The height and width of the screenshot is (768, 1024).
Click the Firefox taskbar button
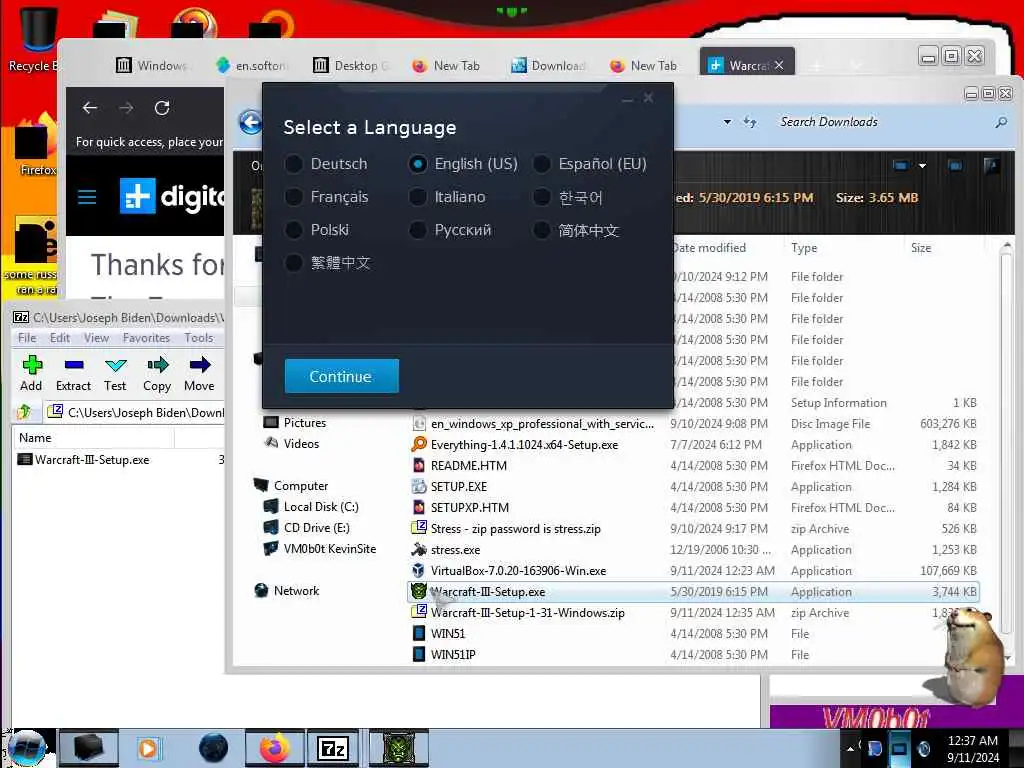274,748
